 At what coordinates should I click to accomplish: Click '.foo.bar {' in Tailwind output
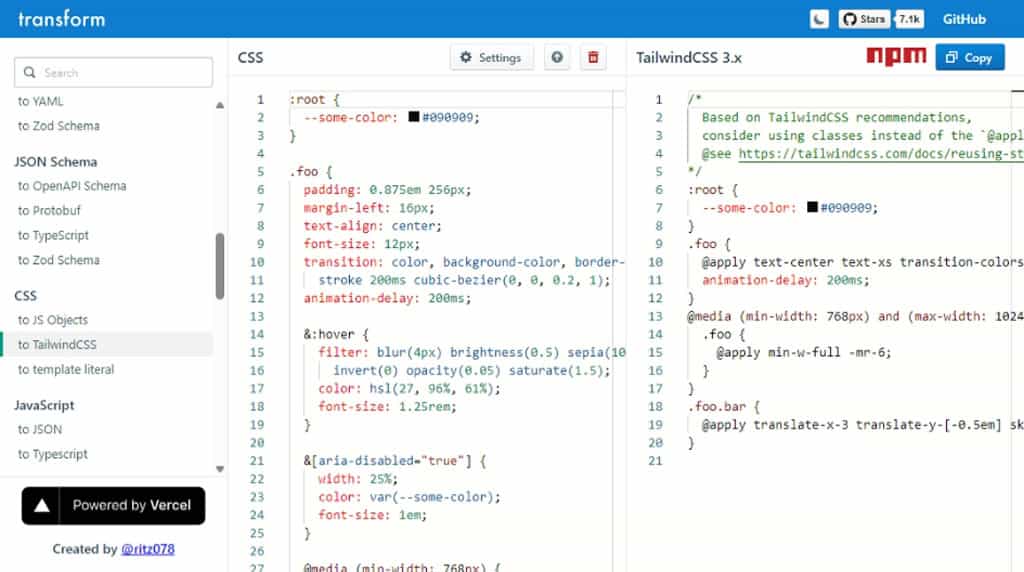[x=724, y=406]
